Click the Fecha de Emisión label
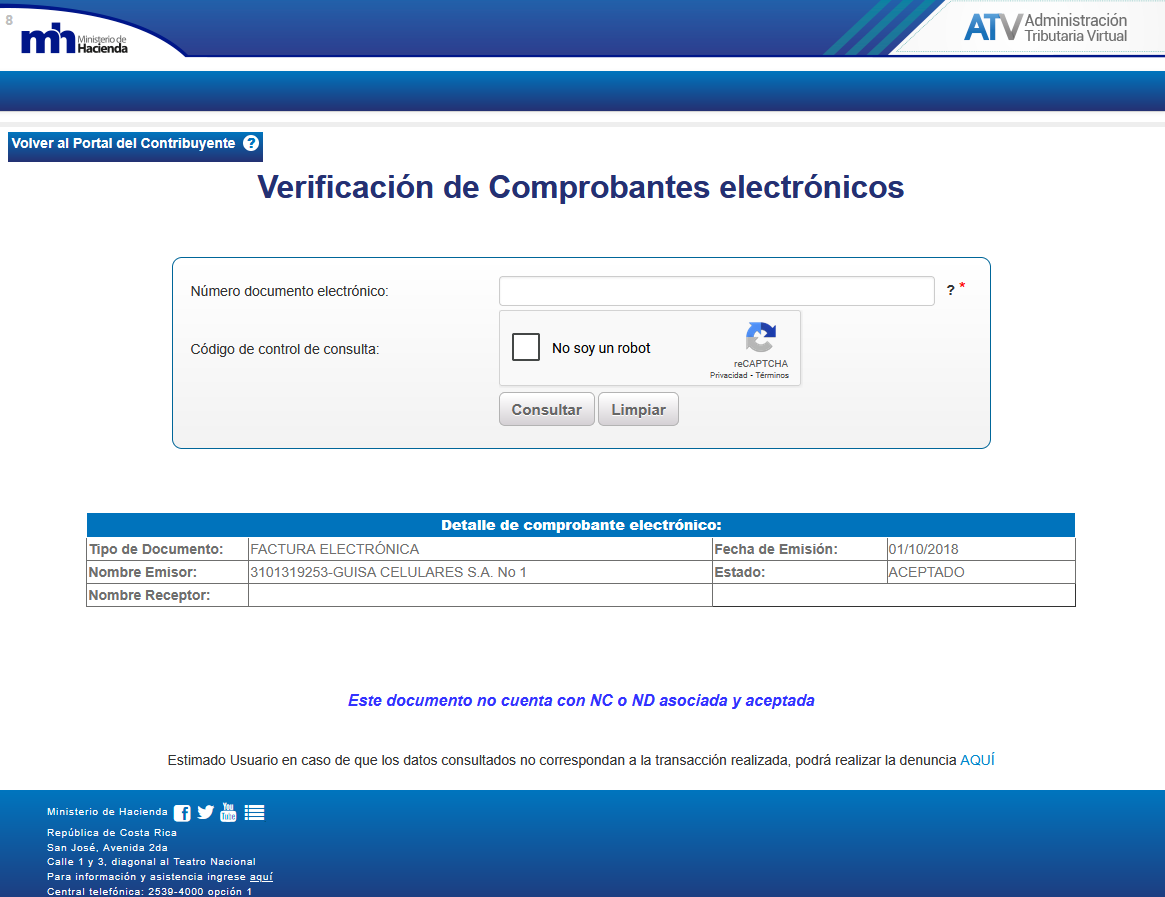 tap(776, 549)
